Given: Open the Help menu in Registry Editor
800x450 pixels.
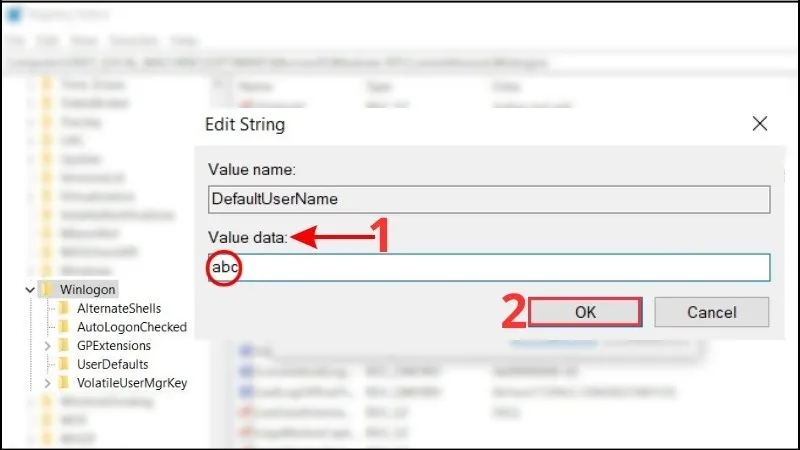Looking at the screenshot, I should 184,41.
